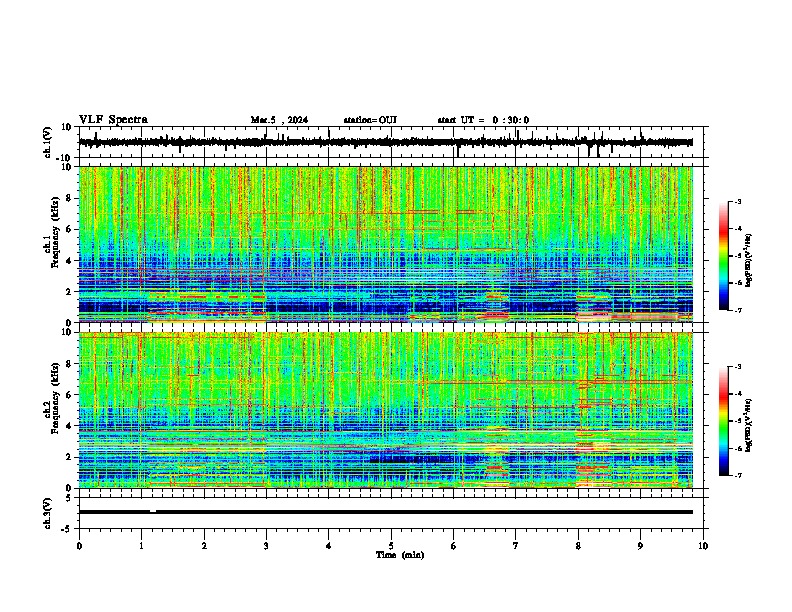Click the ch.3 black voltage trace bar
792x612 pixels.
(x=386, y=512)
